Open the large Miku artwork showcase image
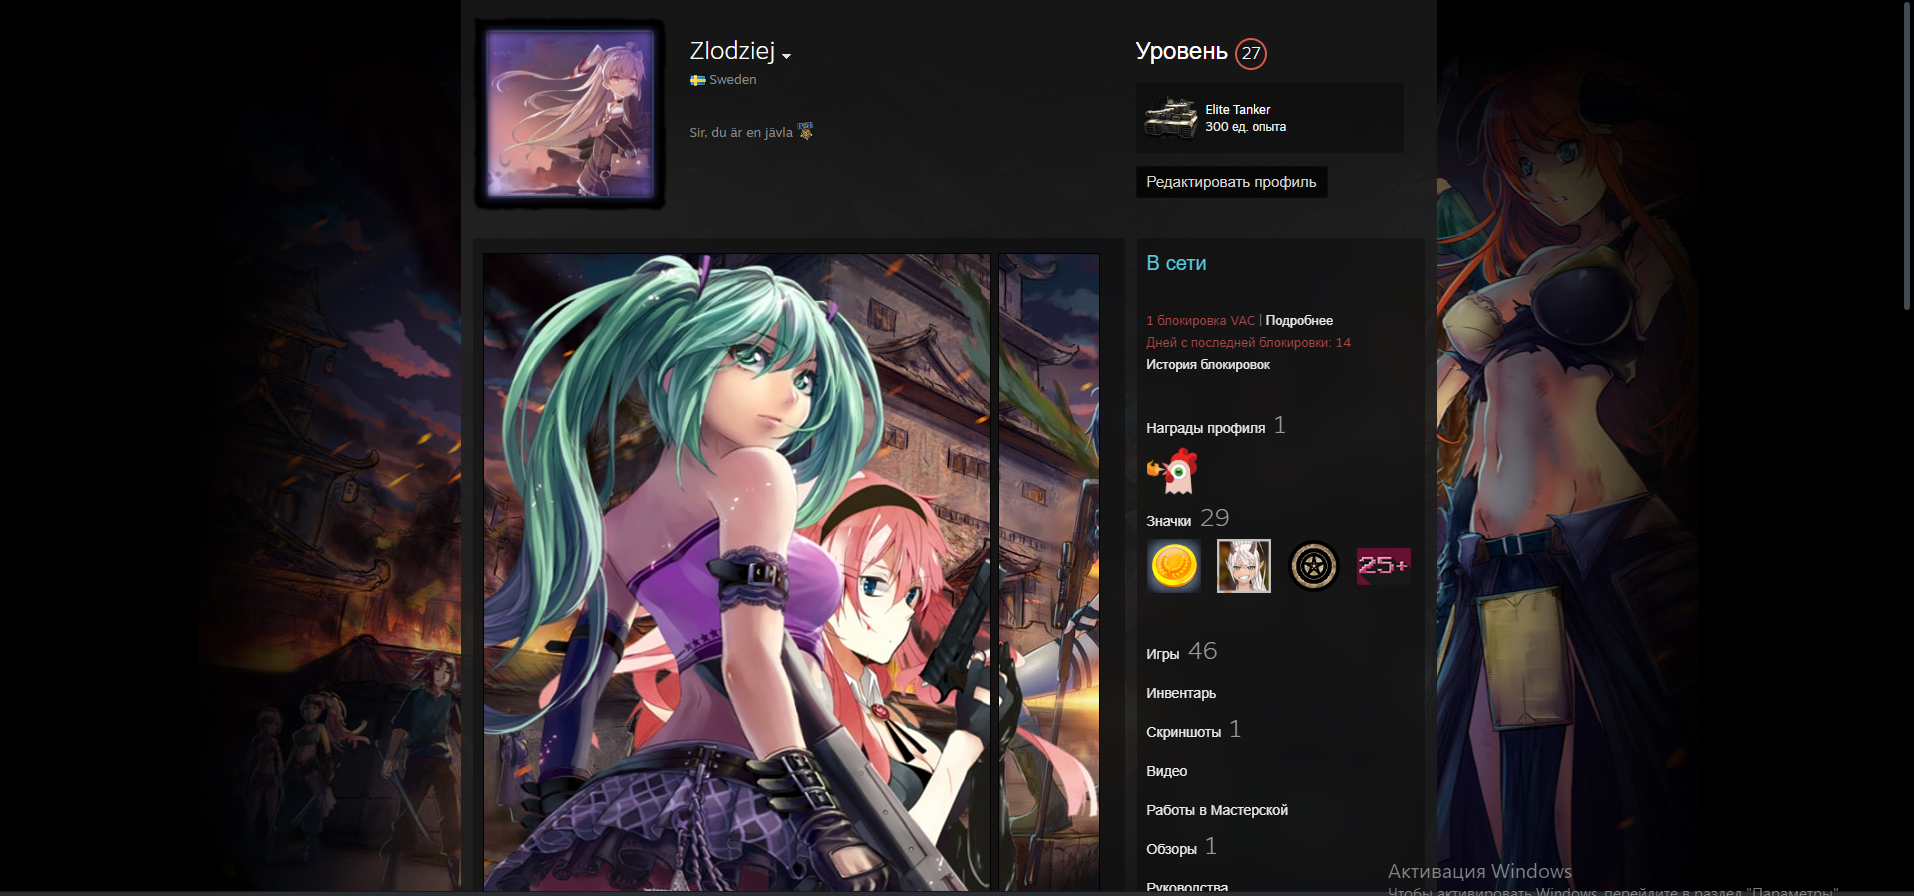 (737, 572)
